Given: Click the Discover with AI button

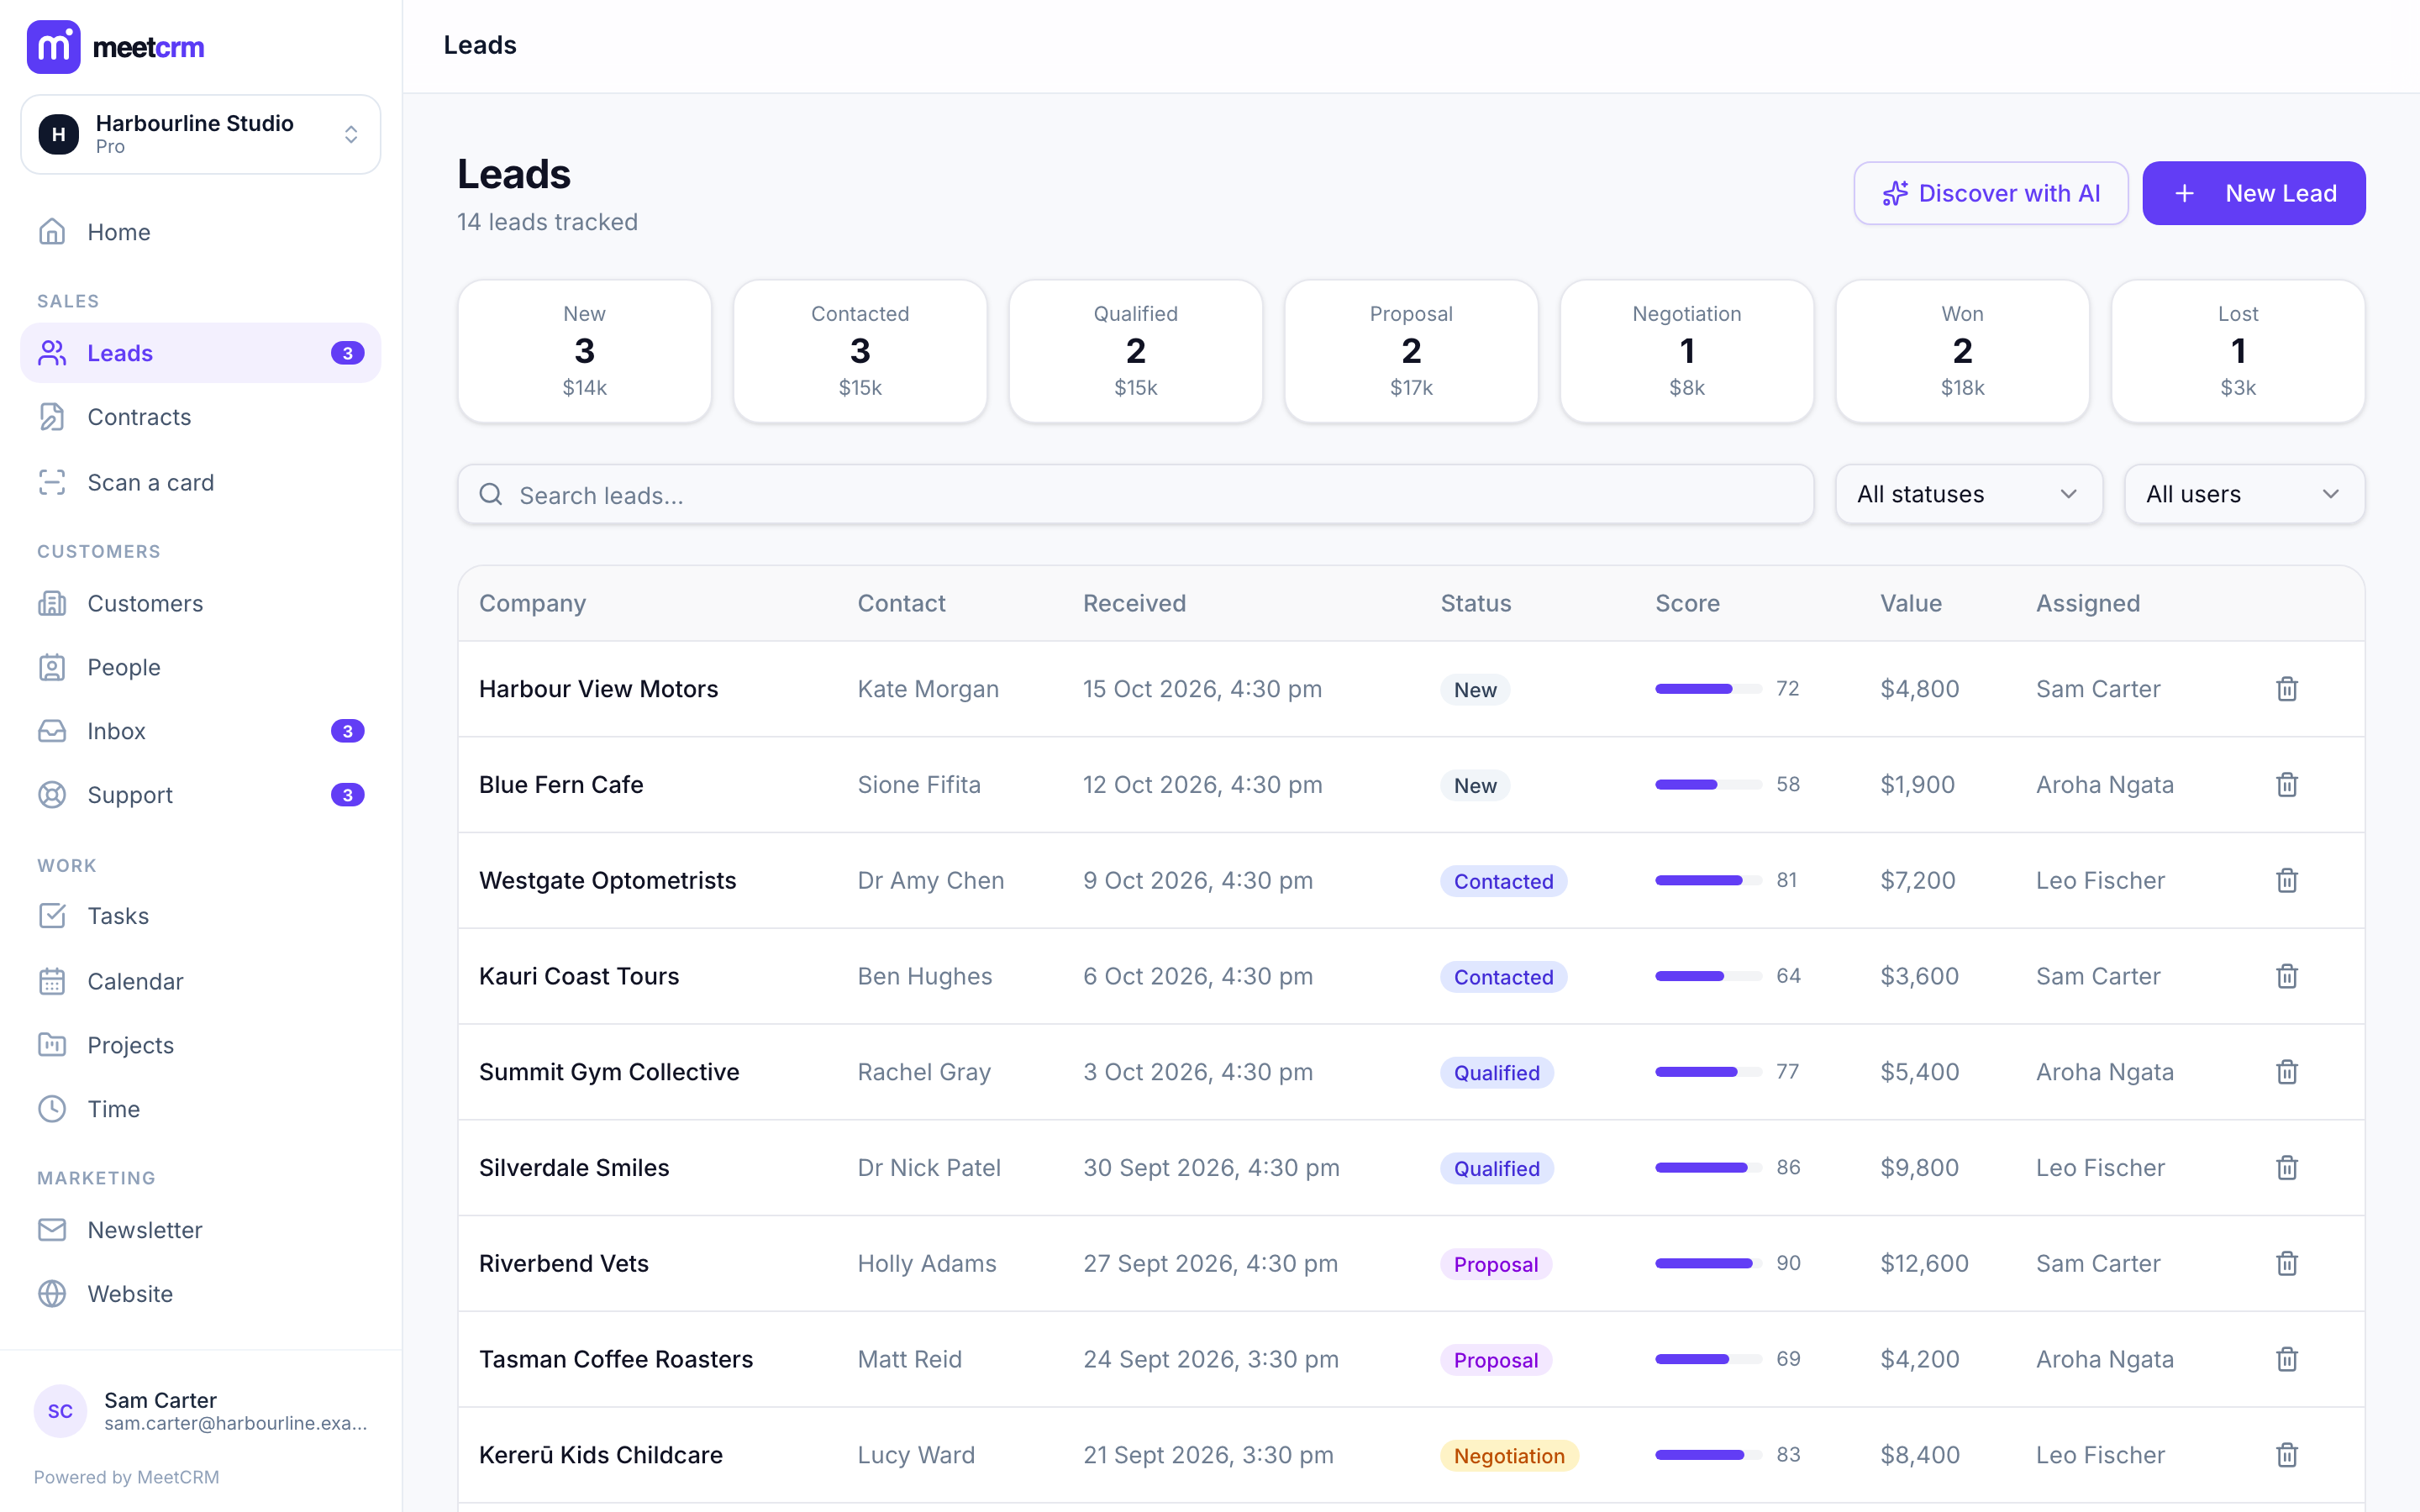Looking at the screenshot, I should (x=1990, y=193).
